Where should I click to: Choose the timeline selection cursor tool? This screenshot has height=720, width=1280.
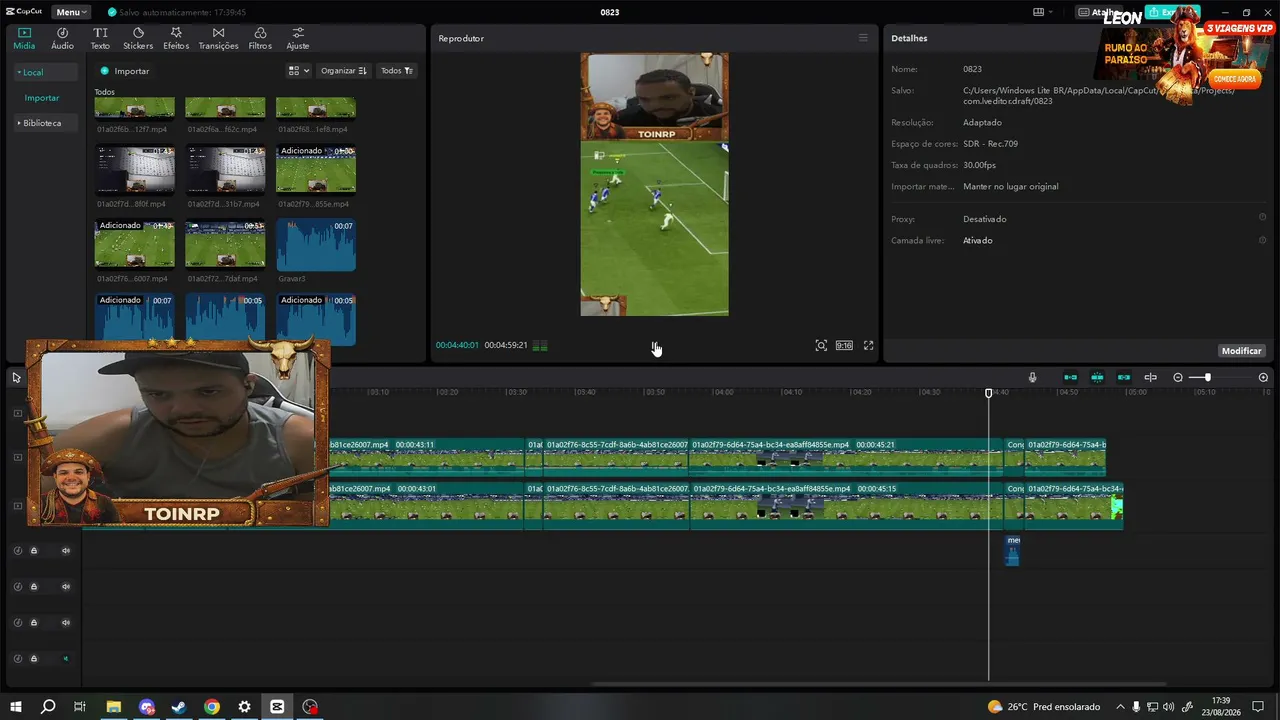coord(16,377)
